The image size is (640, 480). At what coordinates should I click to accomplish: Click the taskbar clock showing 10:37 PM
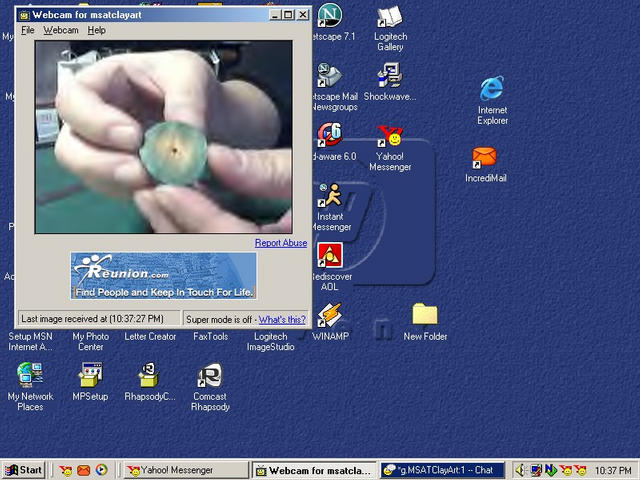pyautogui.click(x=613, y=471)
